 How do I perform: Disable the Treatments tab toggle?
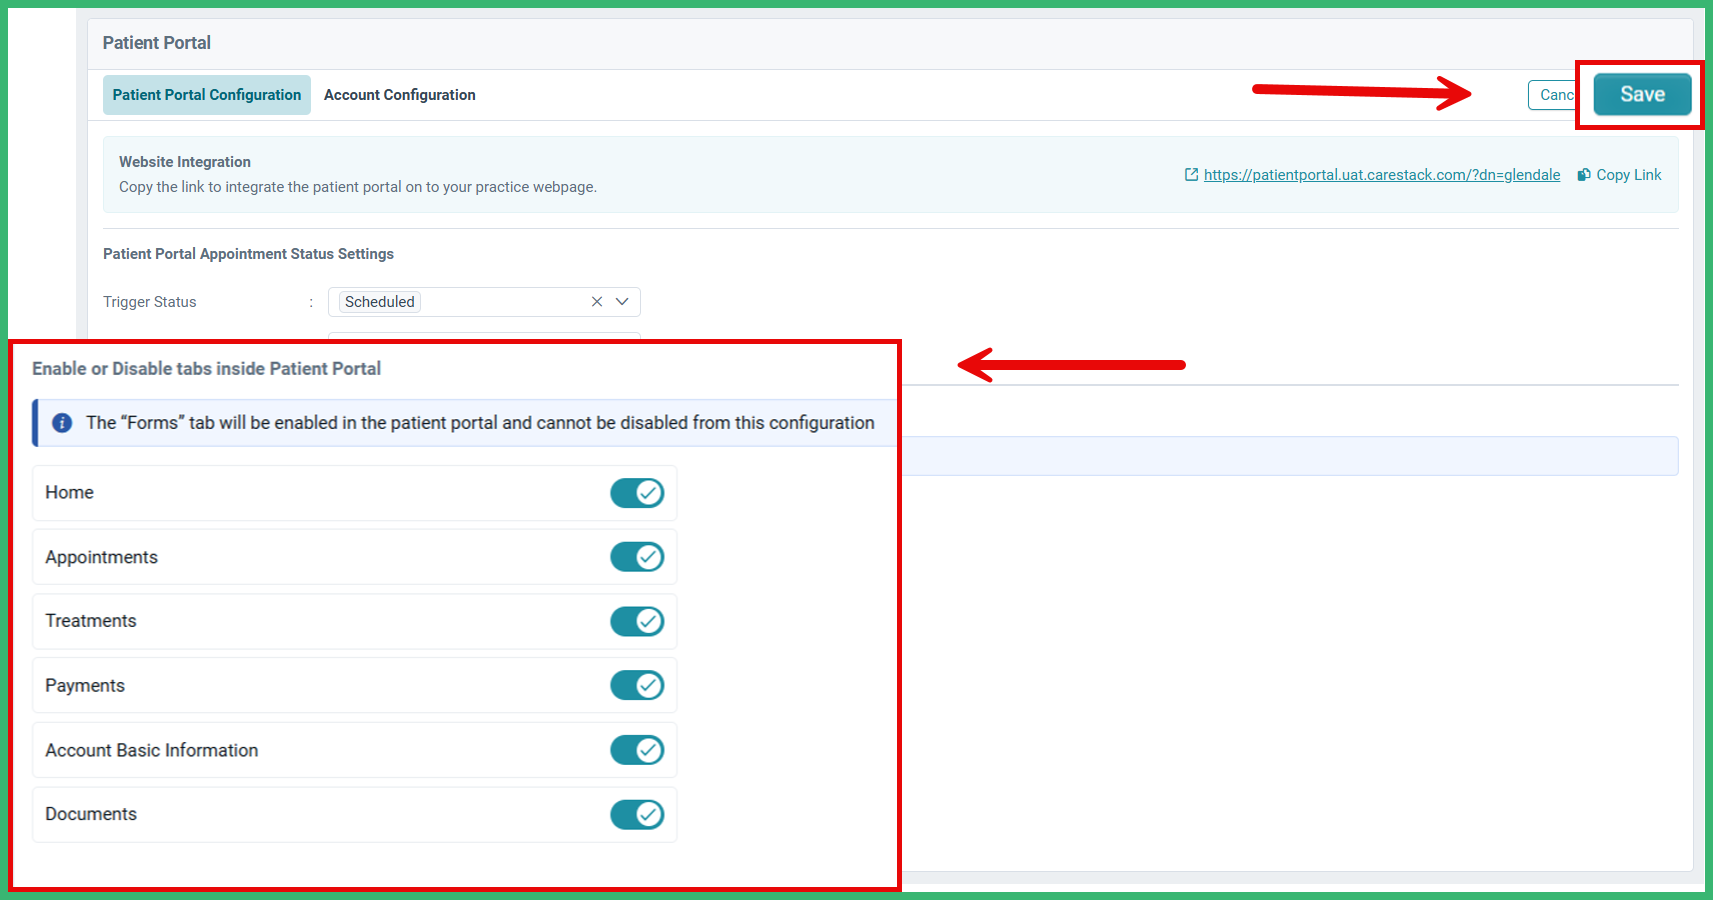(x=637, y=621)
